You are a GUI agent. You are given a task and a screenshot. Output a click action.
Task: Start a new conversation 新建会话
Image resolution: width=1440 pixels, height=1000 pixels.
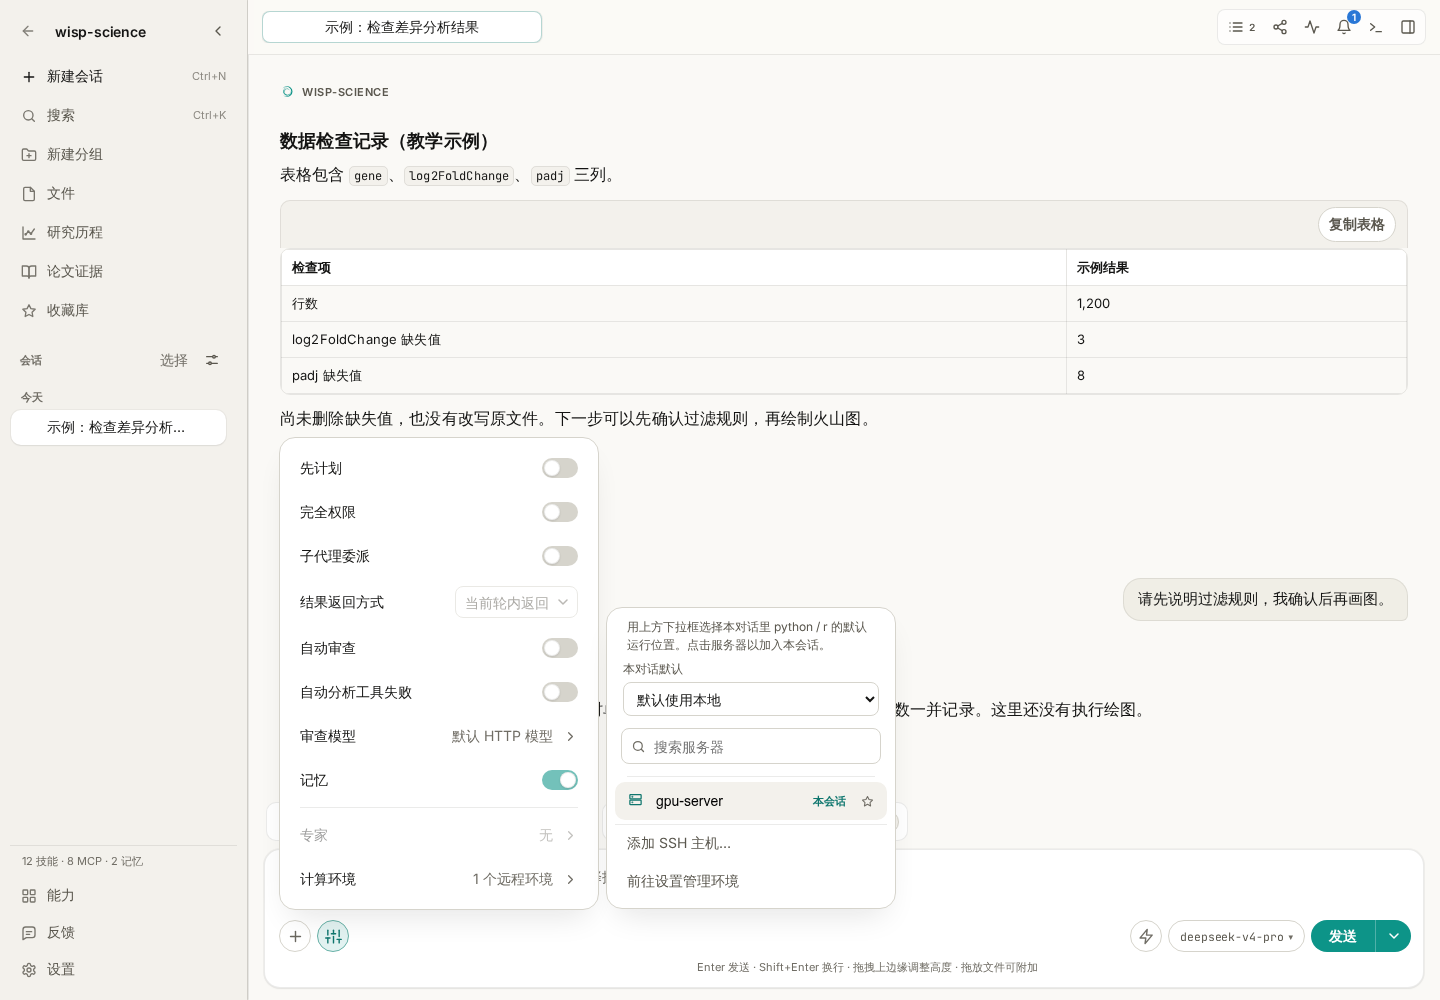point(124,76)
